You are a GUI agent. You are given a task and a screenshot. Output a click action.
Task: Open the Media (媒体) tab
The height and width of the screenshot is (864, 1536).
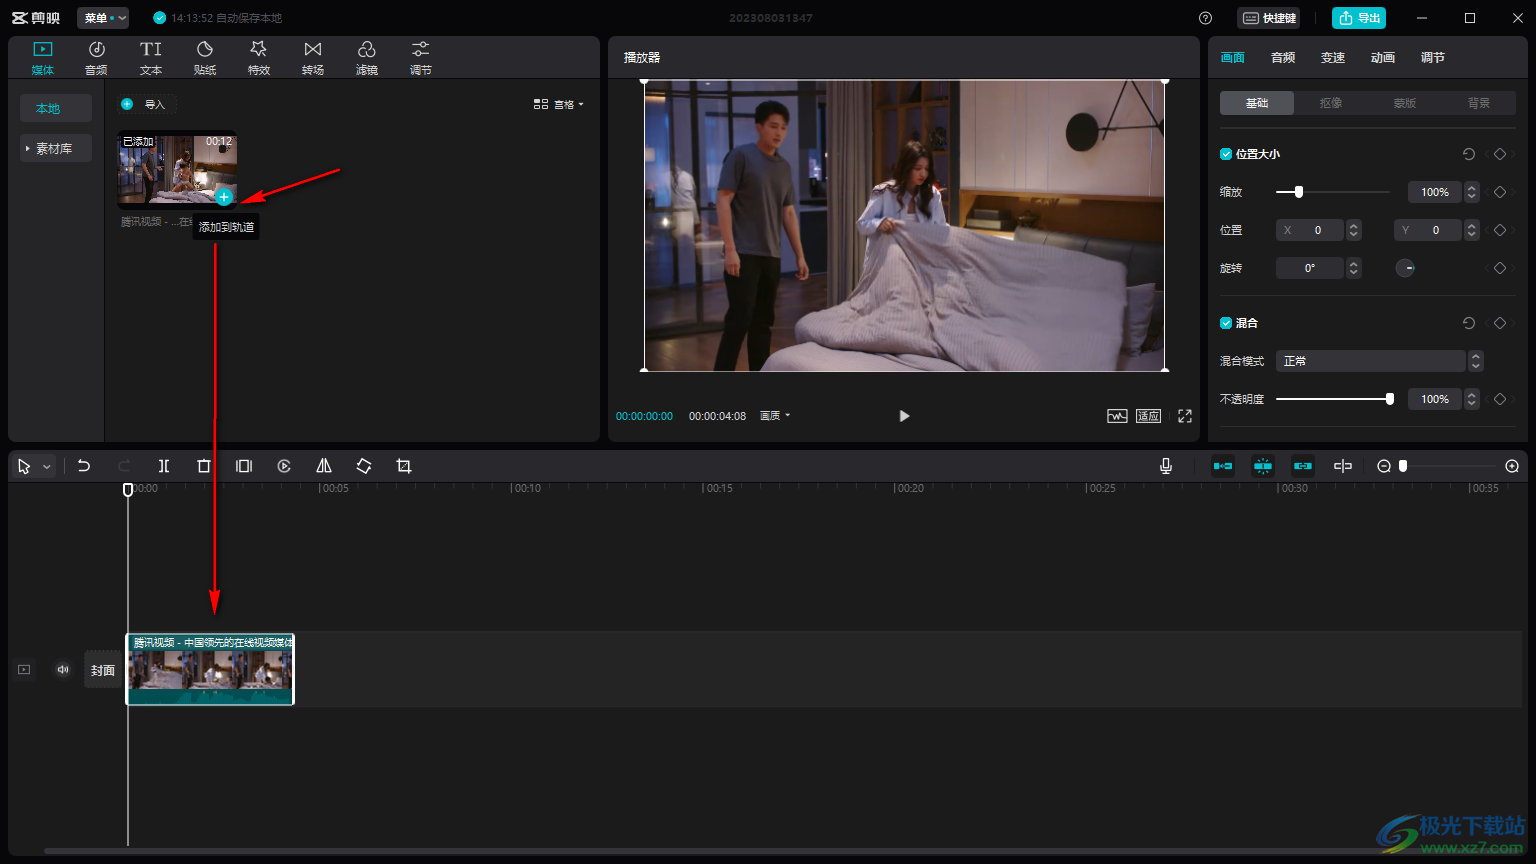[x=43, y=58]
